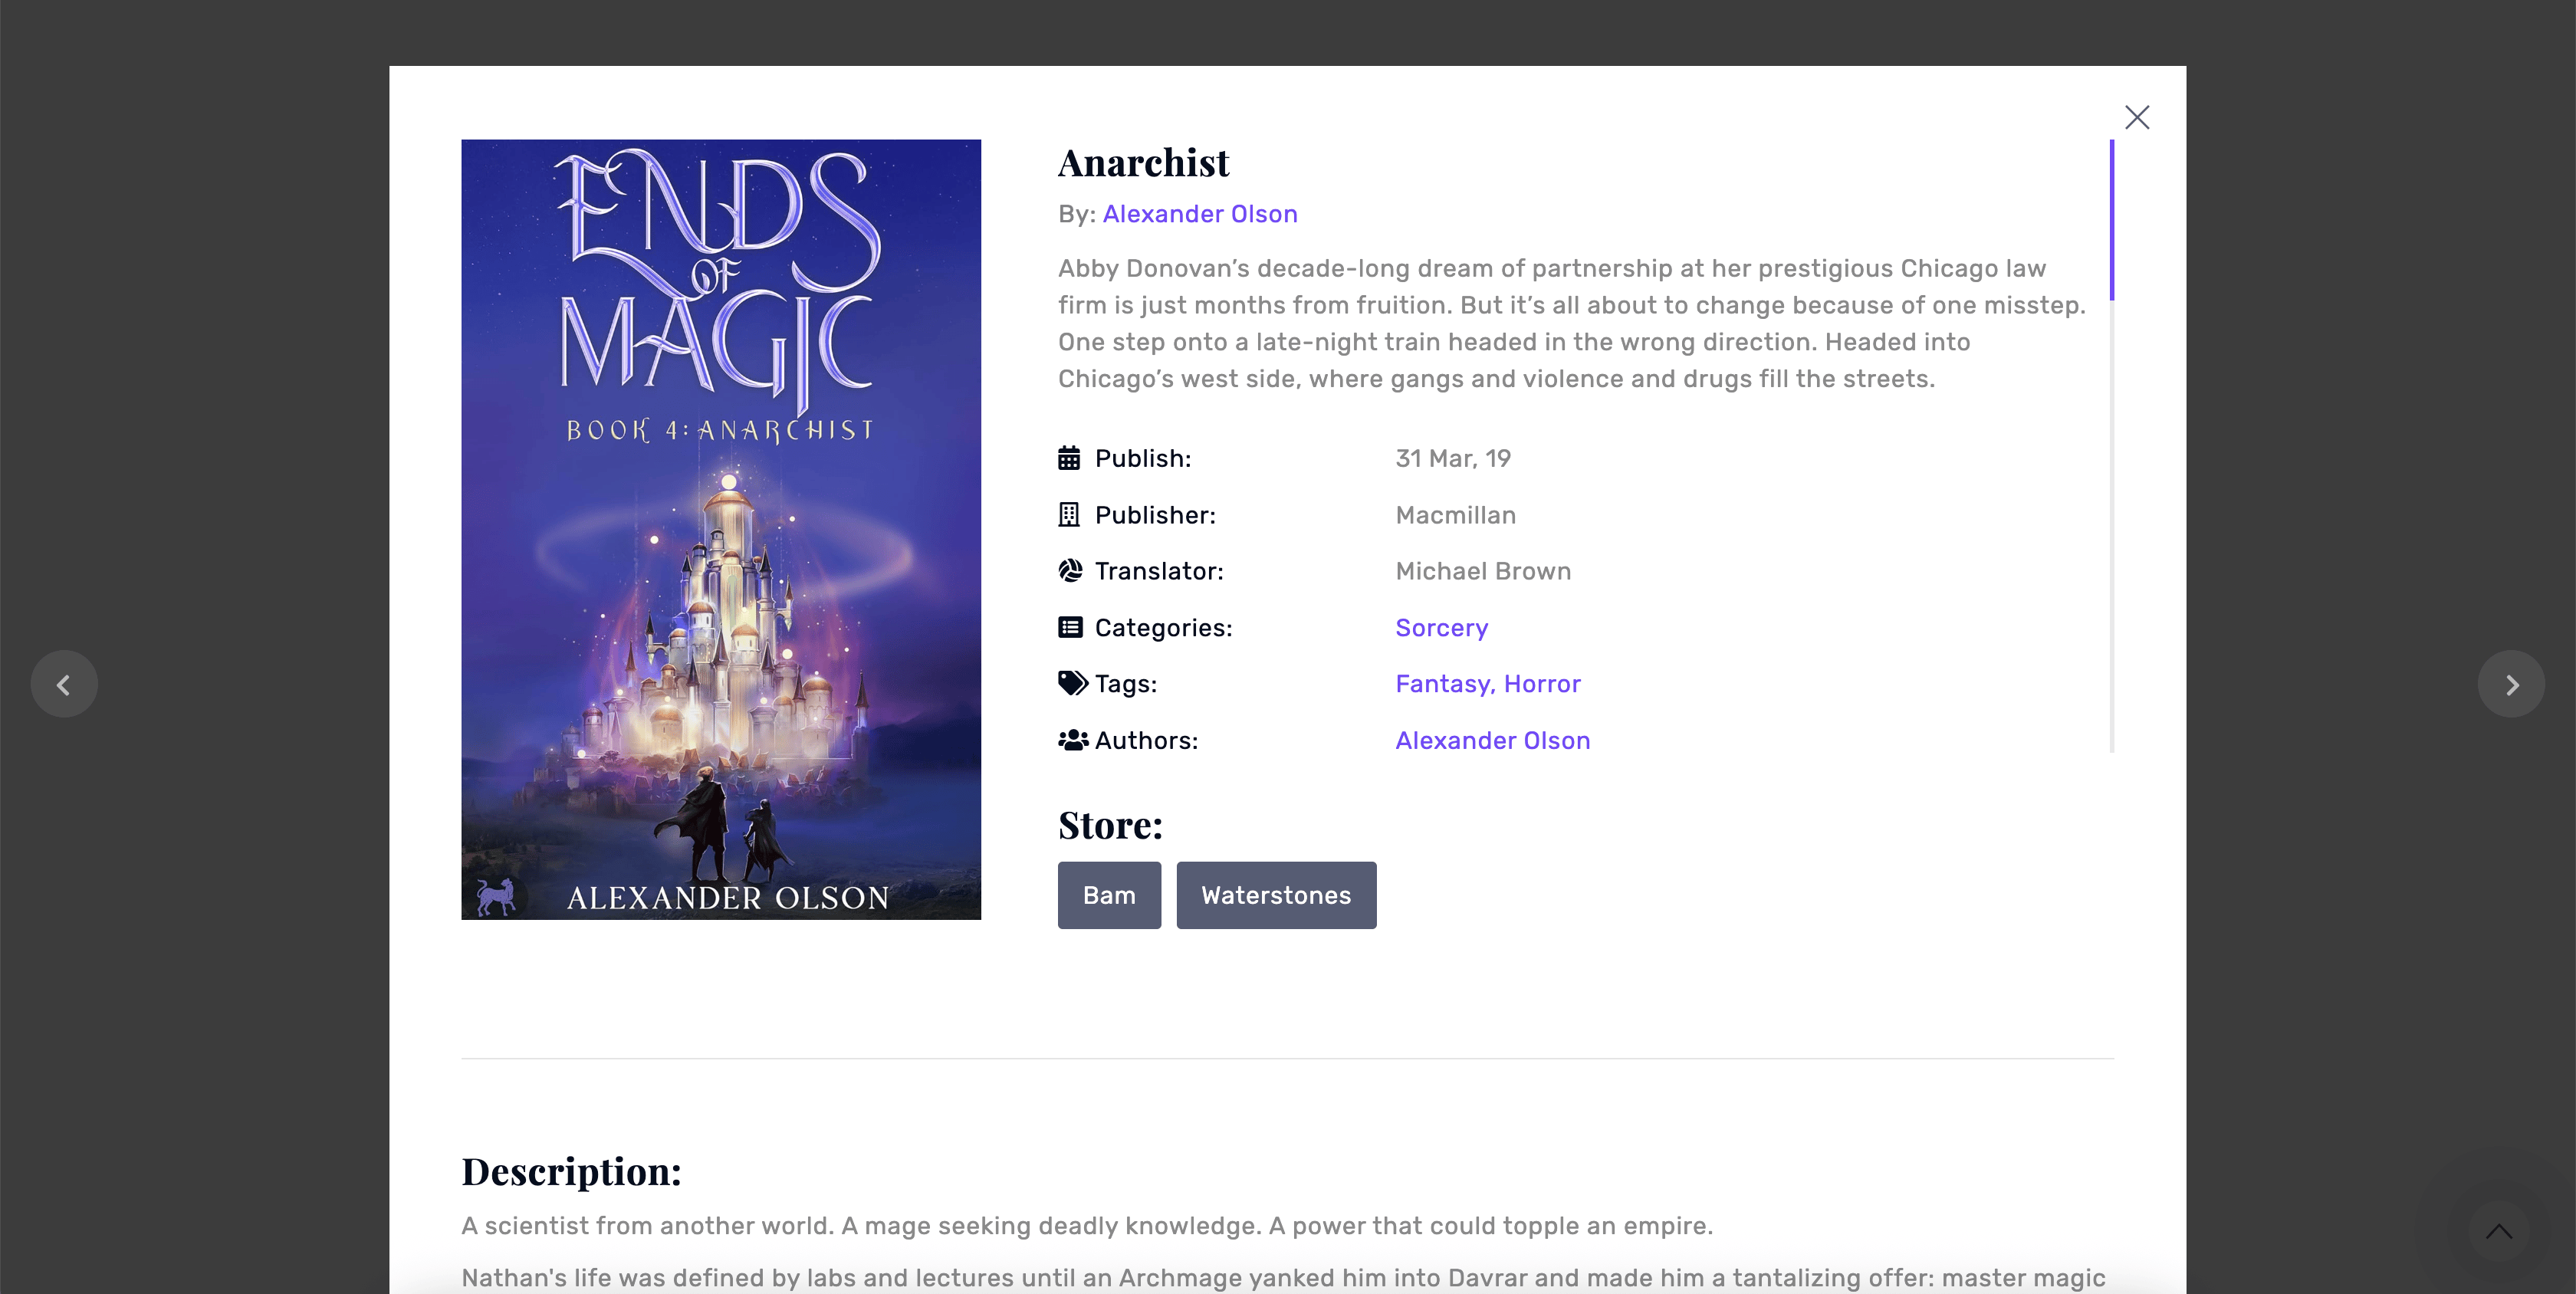Click the Anarchist book title heading
This screenshot has height=1294, width=2576.
(x=1143, y=163)
